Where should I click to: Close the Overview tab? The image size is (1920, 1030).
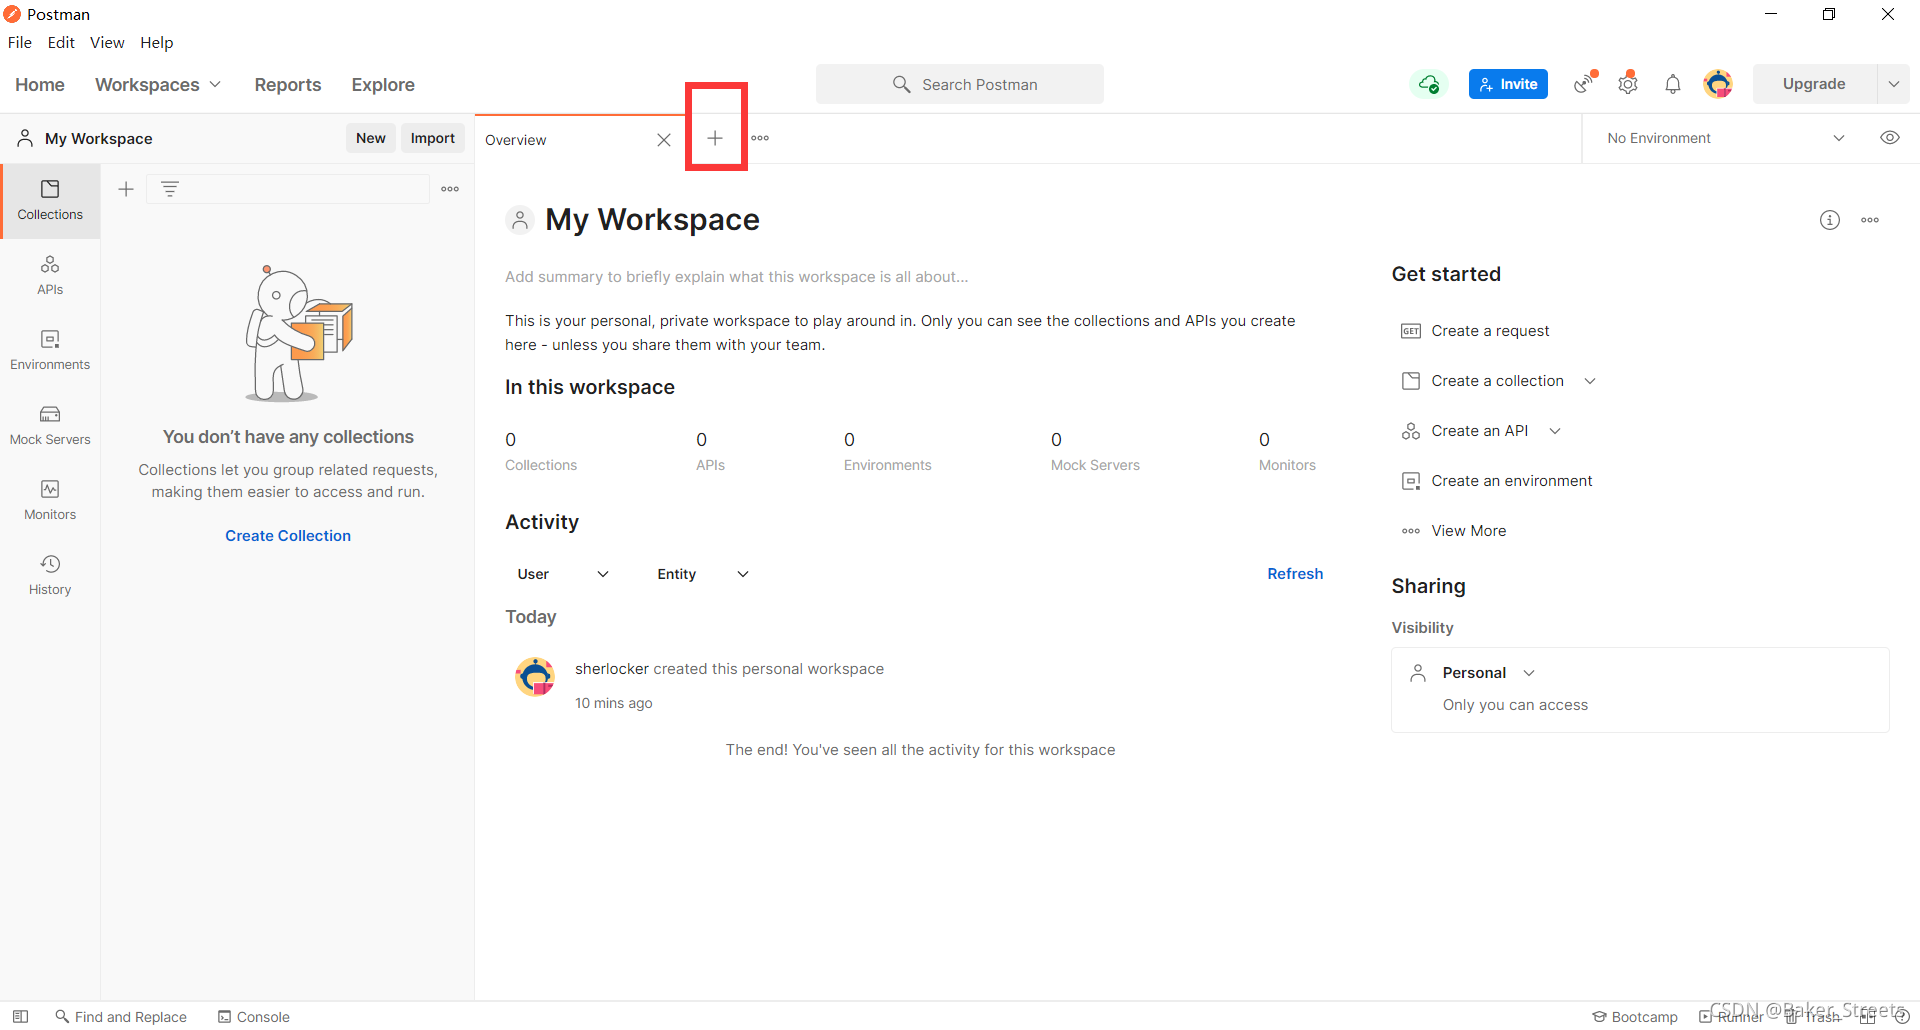coord(664,140)
